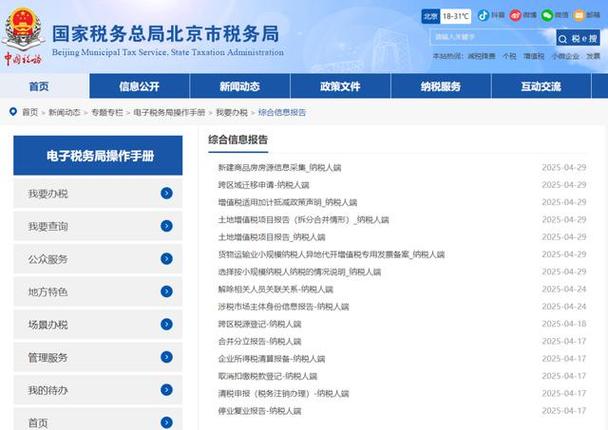
Task: Click the national emblem logo
Action: (x=22, y=29)
